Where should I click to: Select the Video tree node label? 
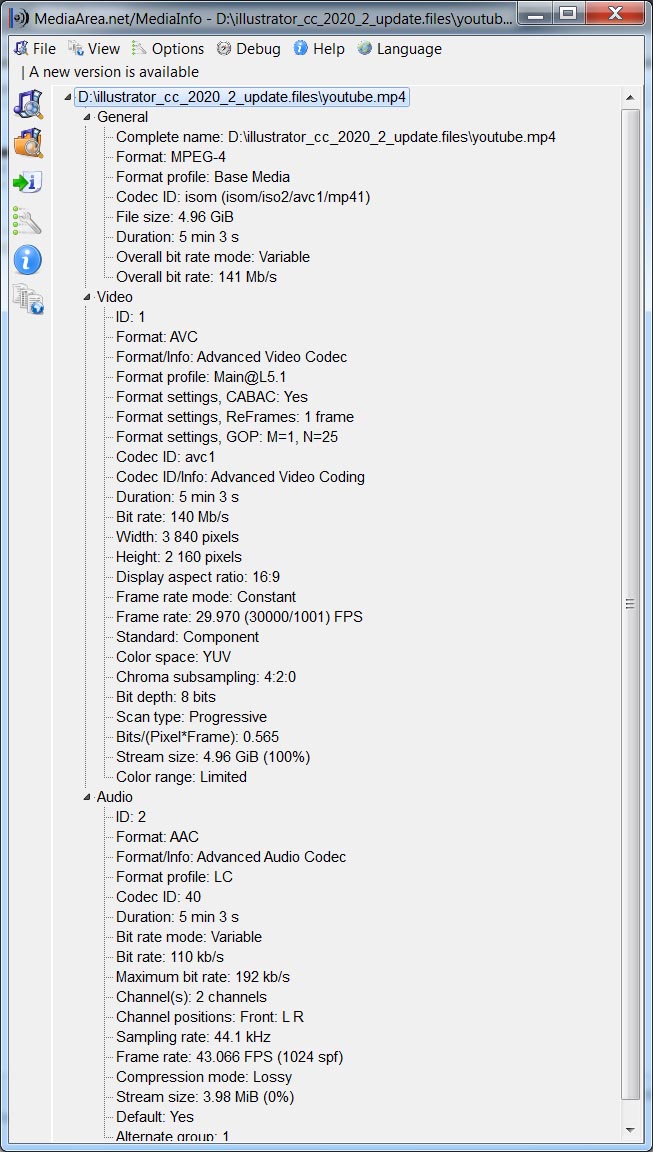tap(115, 297)
